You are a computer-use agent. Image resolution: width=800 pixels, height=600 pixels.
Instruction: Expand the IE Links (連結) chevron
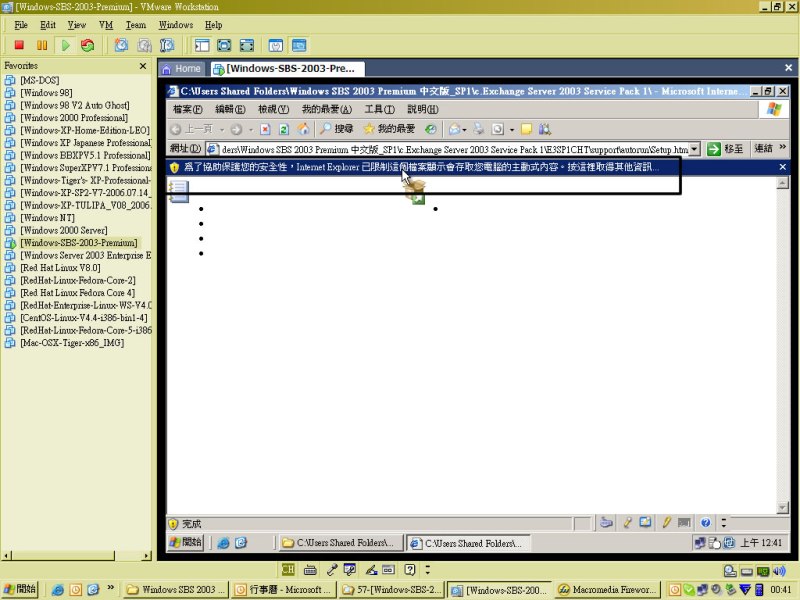[783, 147]
